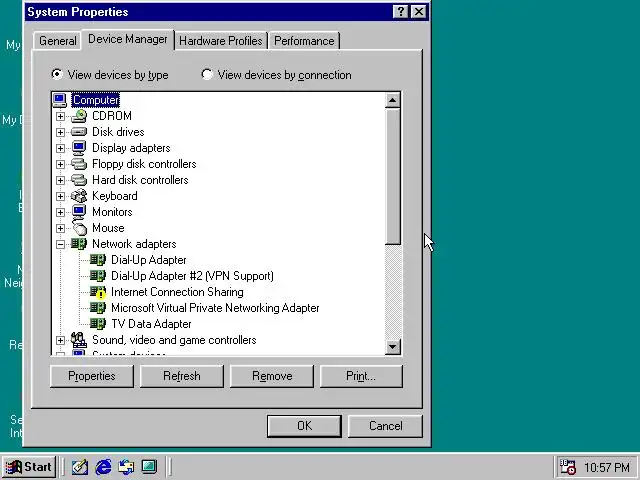Click the Display adapters monitor icon
Viewport: 640px width, 480px height.
point(79,148)
